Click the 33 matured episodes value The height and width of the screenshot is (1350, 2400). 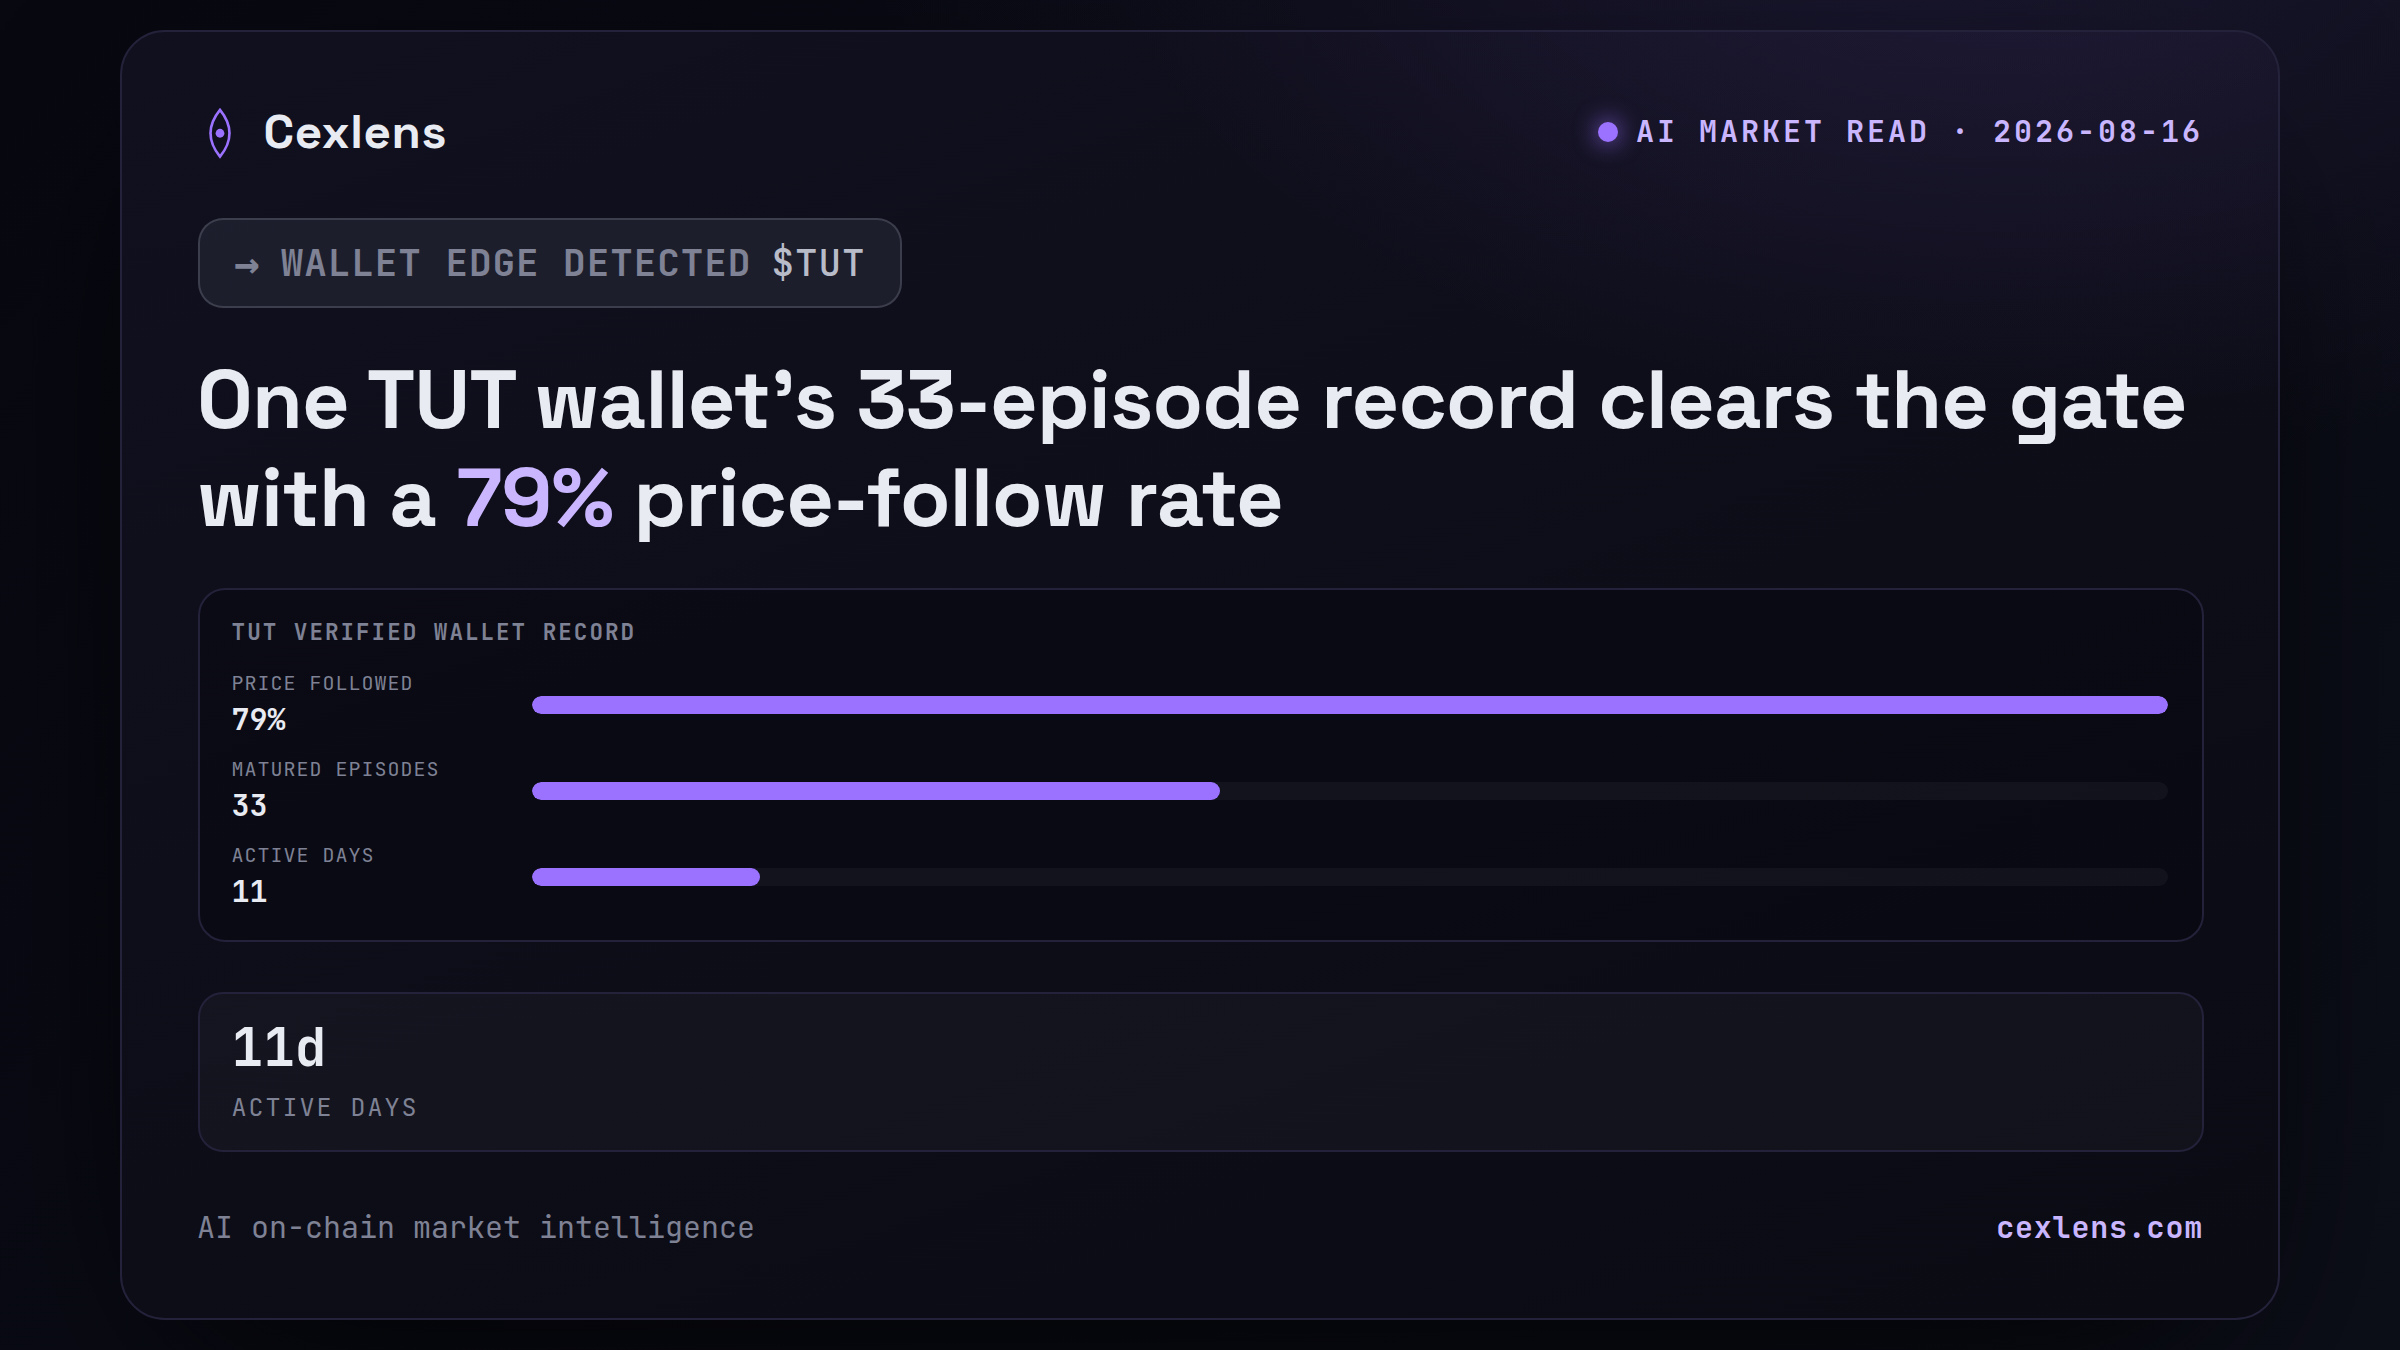[x=250, y=806]
